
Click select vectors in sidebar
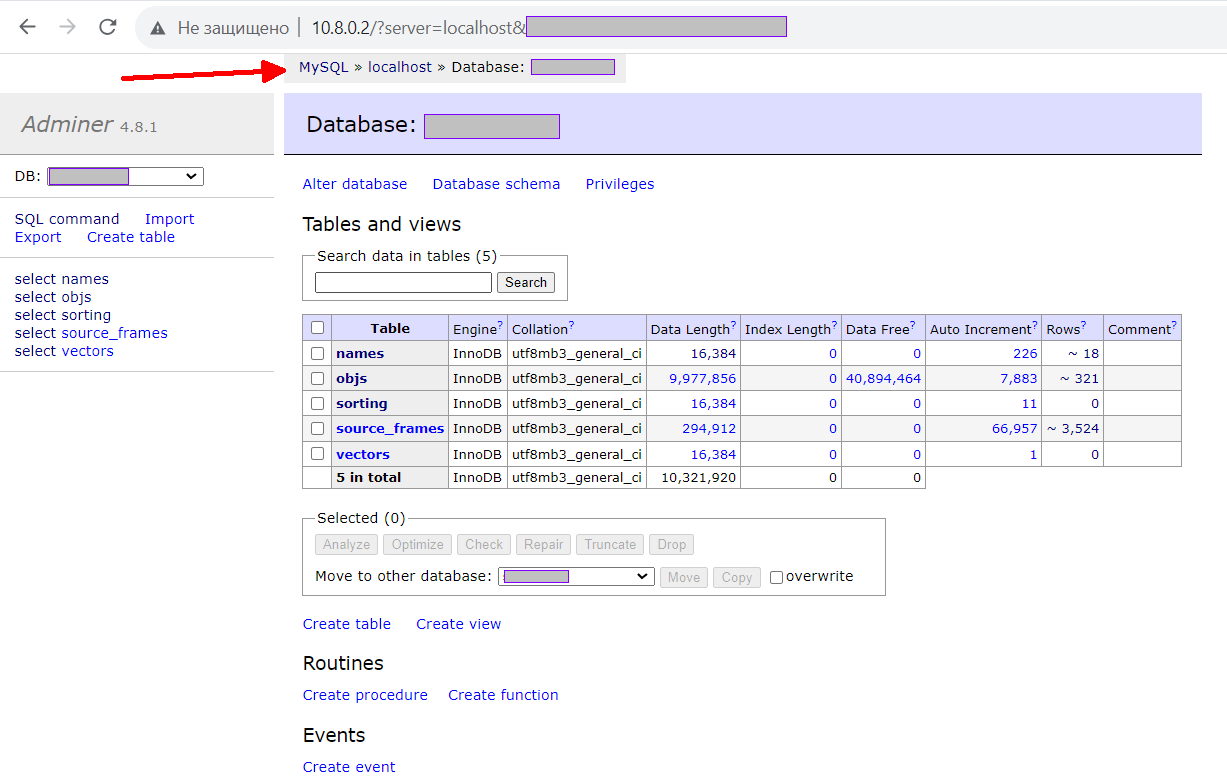[64, 351]
